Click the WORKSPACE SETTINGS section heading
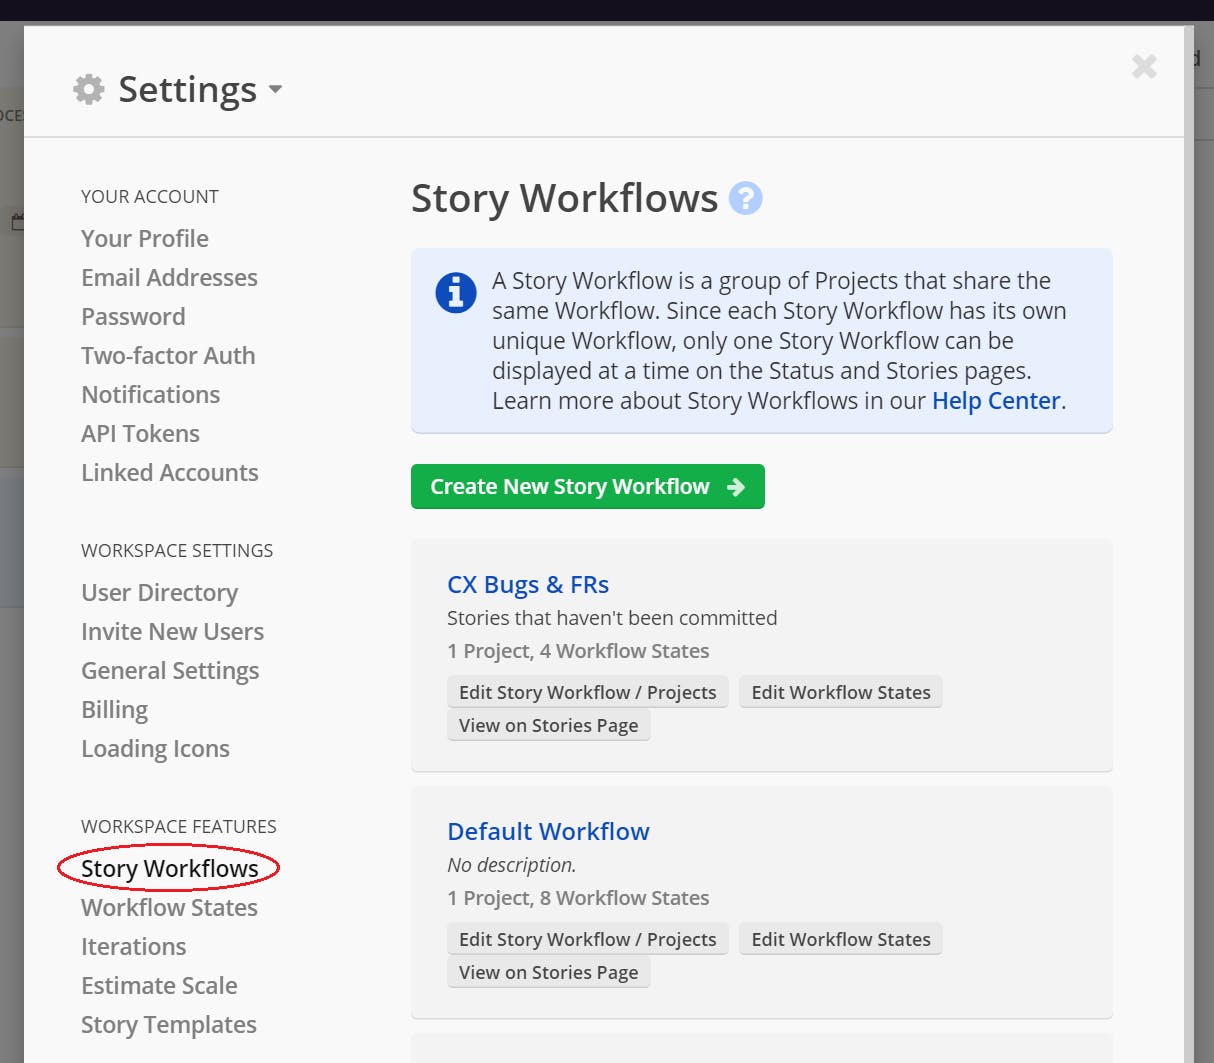This screenshot has height=1063, width=1214. click(x=177, y=550)
